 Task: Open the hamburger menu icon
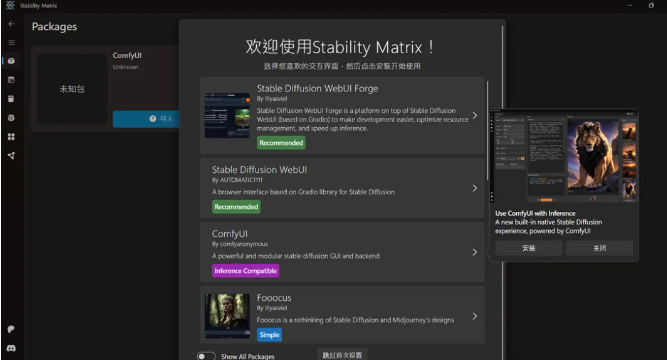tap(11, 43)
